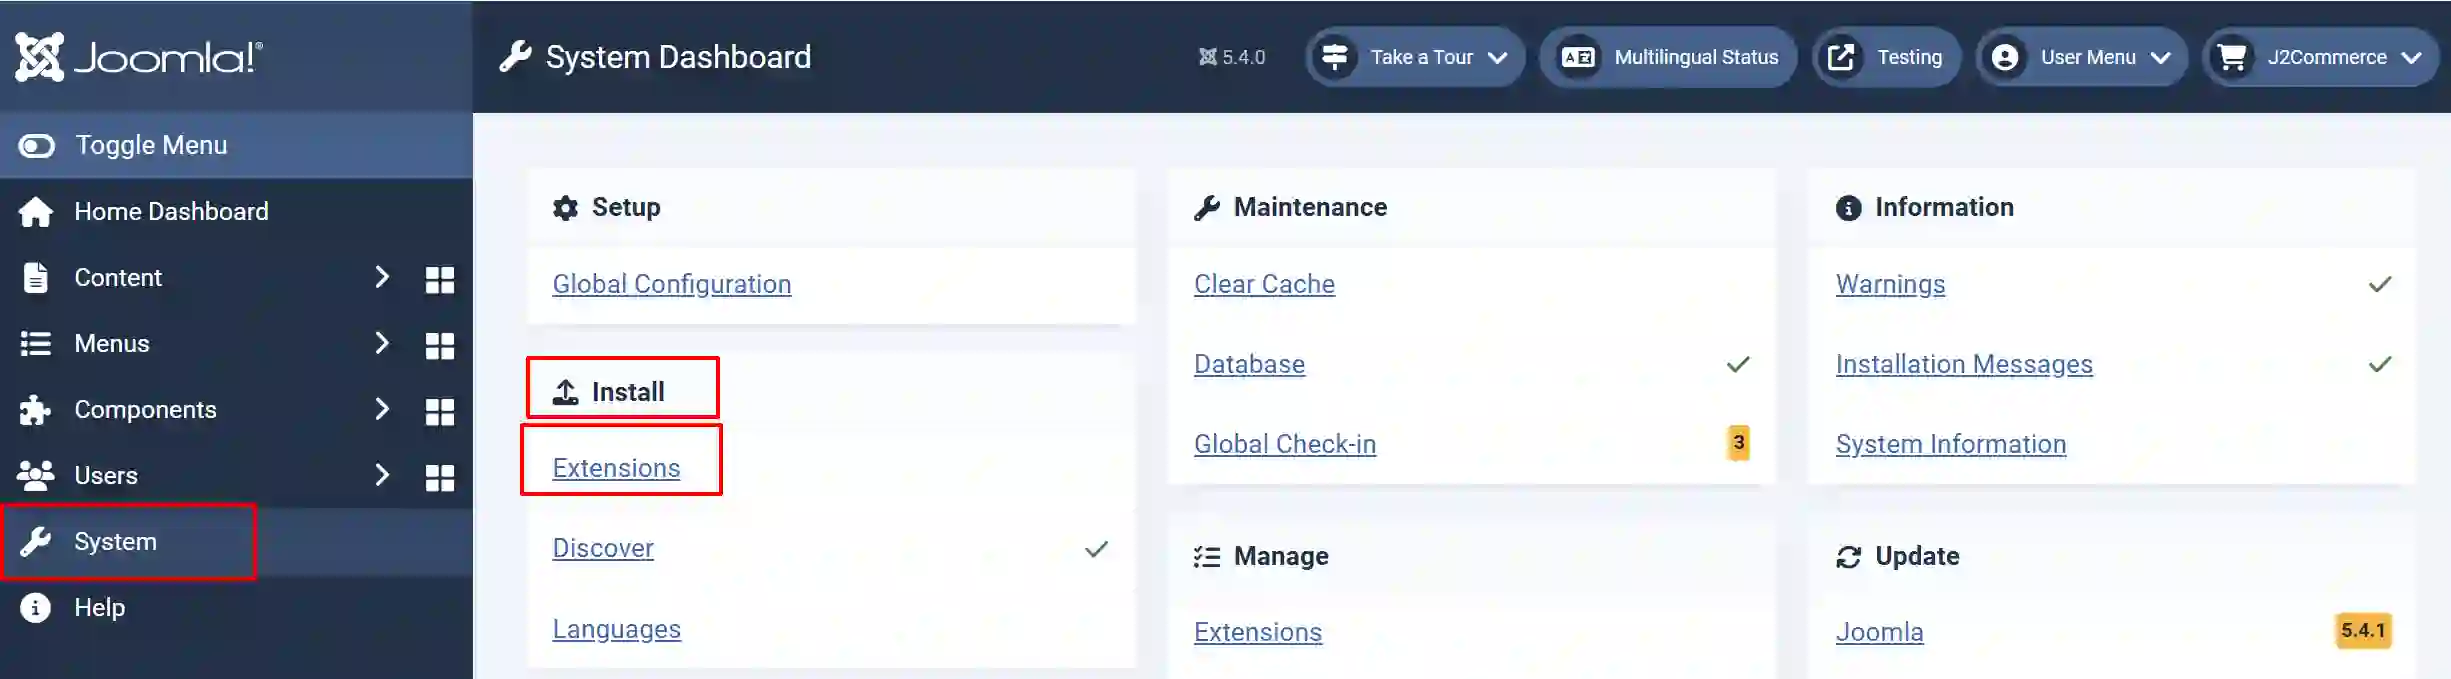Open the Warnings link

click(1890, 284)
